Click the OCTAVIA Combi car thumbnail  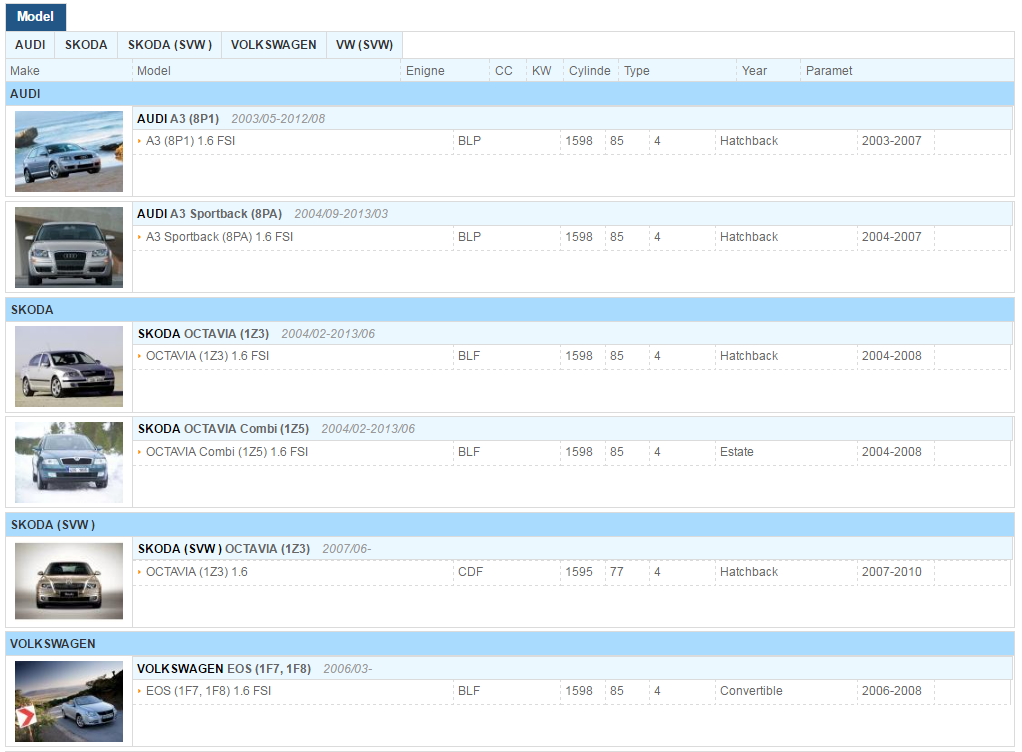(69, 462)
